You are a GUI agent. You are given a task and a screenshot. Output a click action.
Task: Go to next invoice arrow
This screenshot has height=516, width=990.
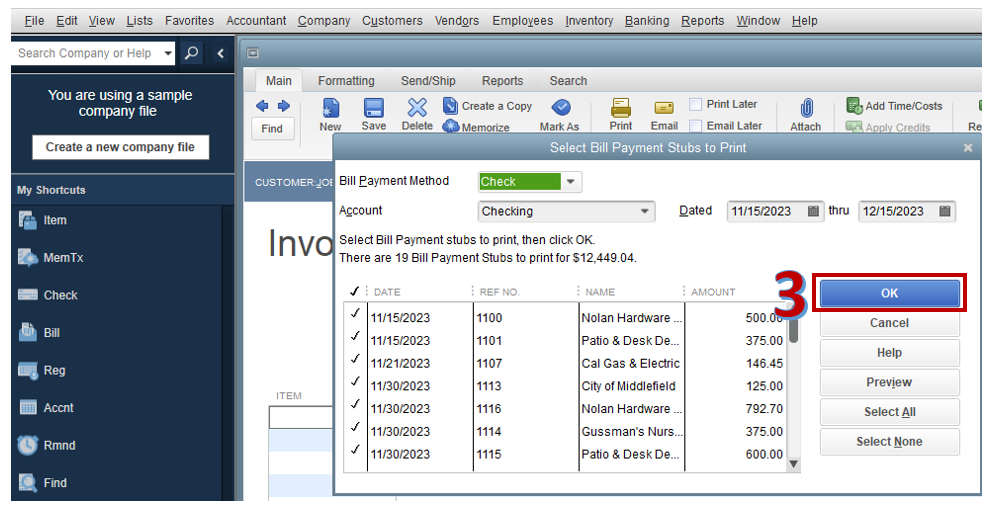283,106
